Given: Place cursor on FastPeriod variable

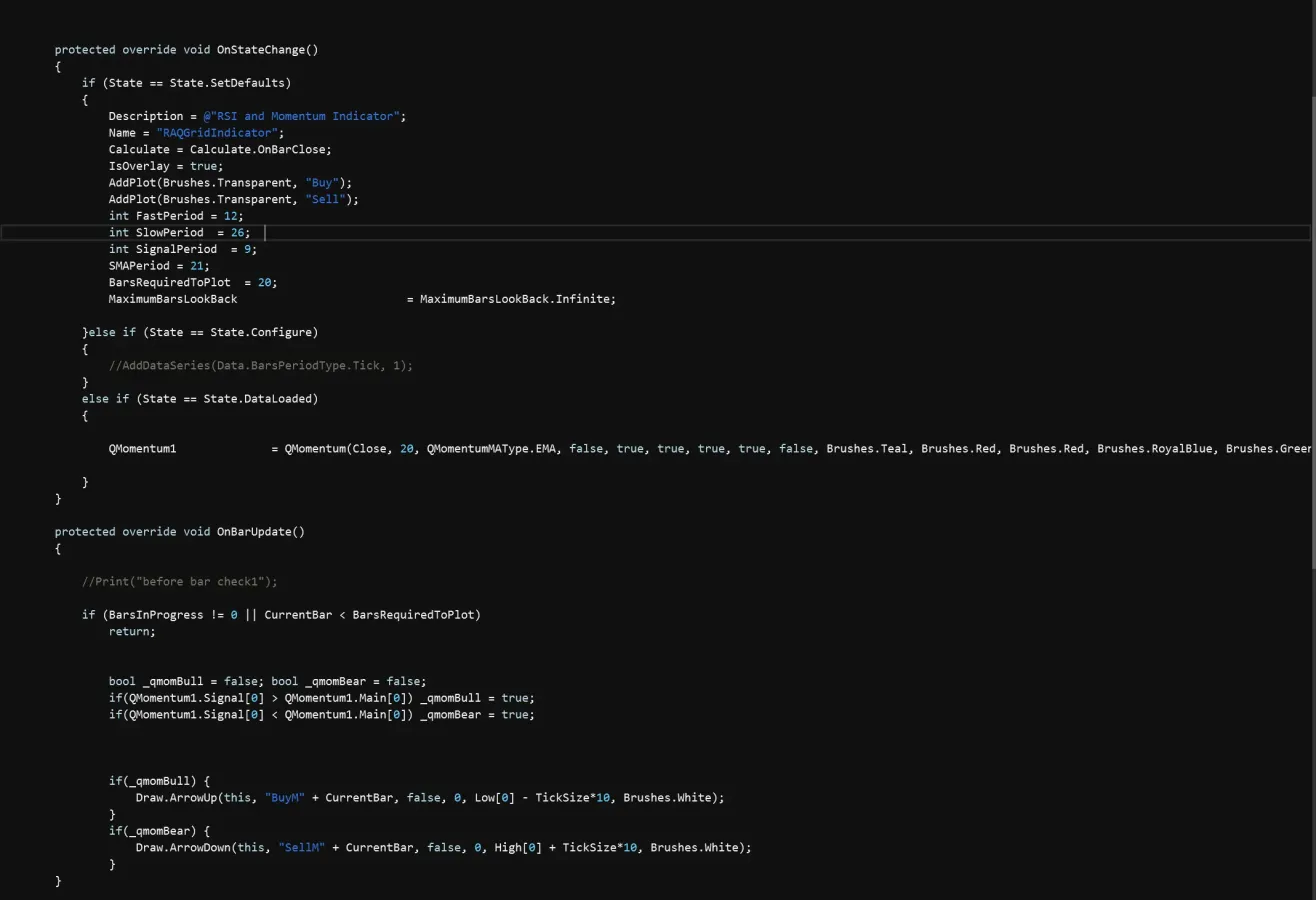Looking at the screenshot, I should coord(175,216).
